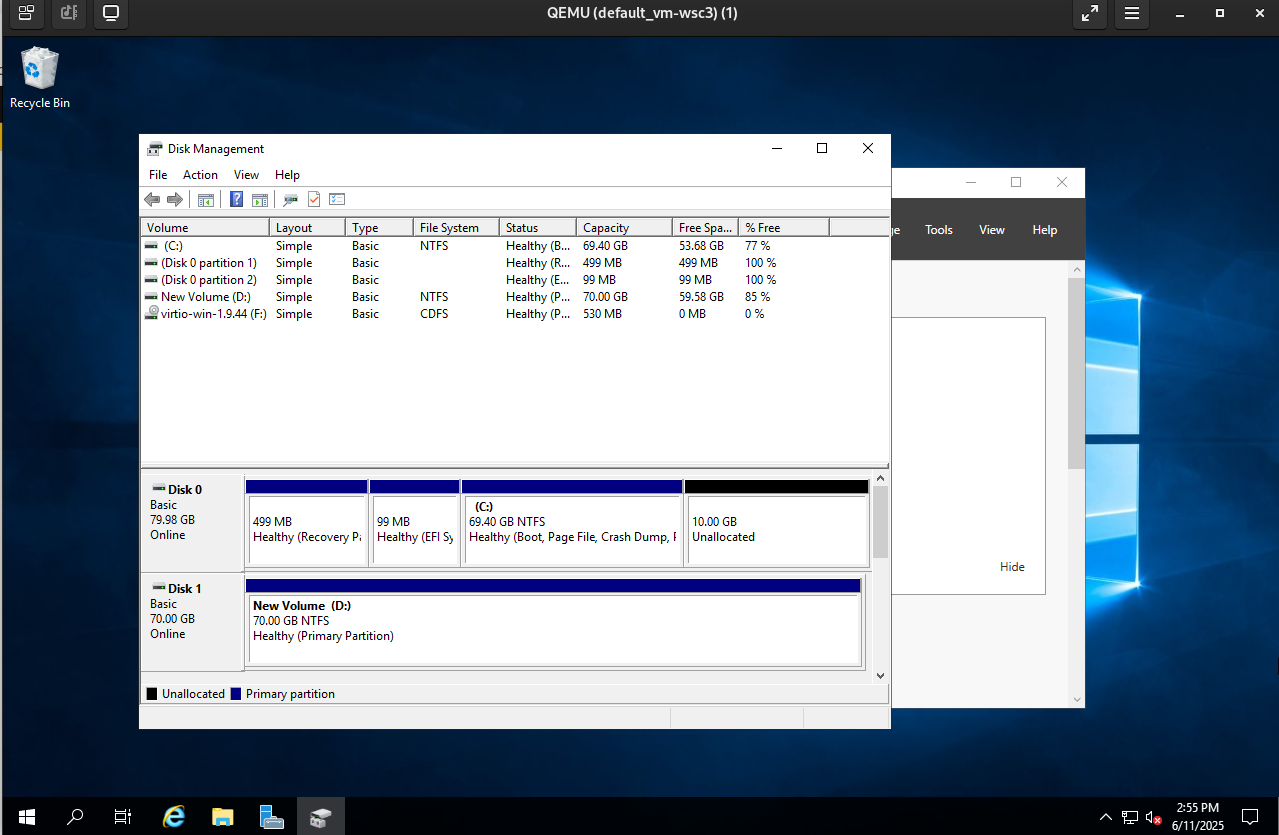Viewport: 1279px width, 835px height.
Task: Open File Explorer from the taskbar
Action: (222, 816)
